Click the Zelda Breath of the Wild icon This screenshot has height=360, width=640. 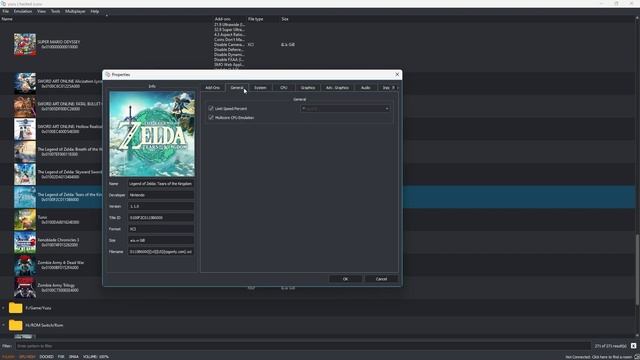[x=25, y=151]
